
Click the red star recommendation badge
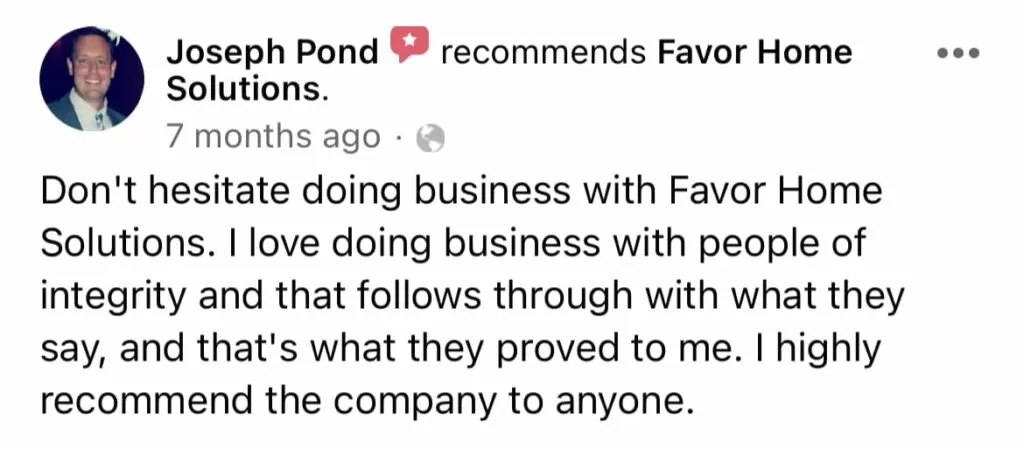(x=409, y=44)
